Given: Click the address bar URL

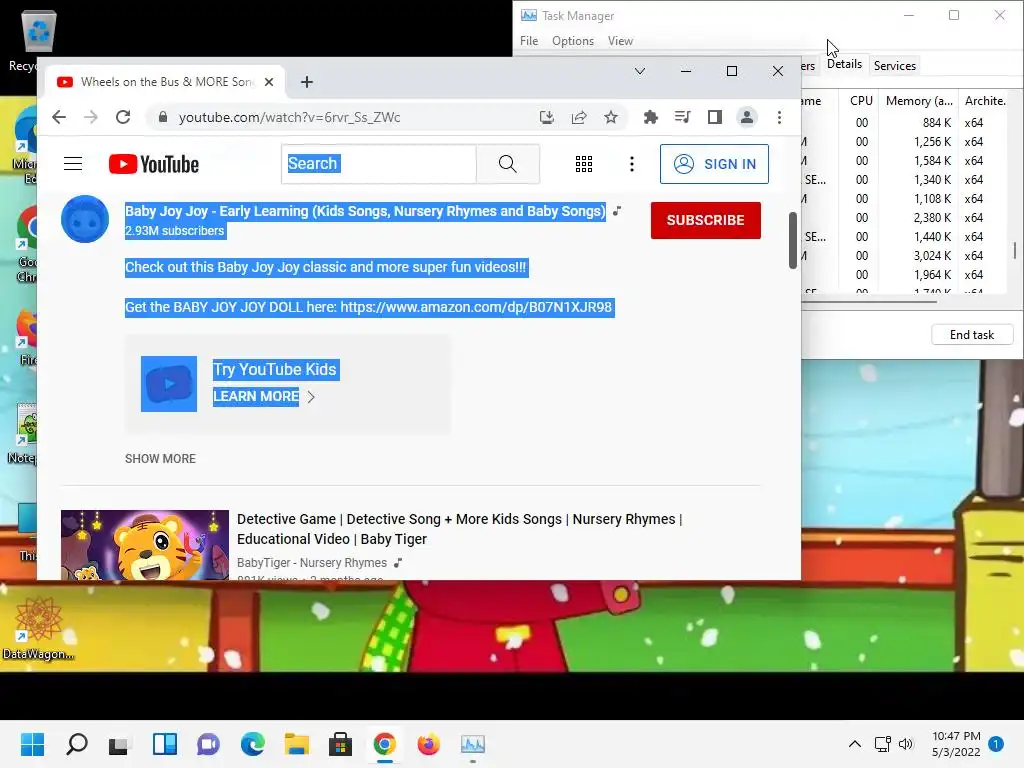Looking at the screenshot, I should [x=289, y=118].
